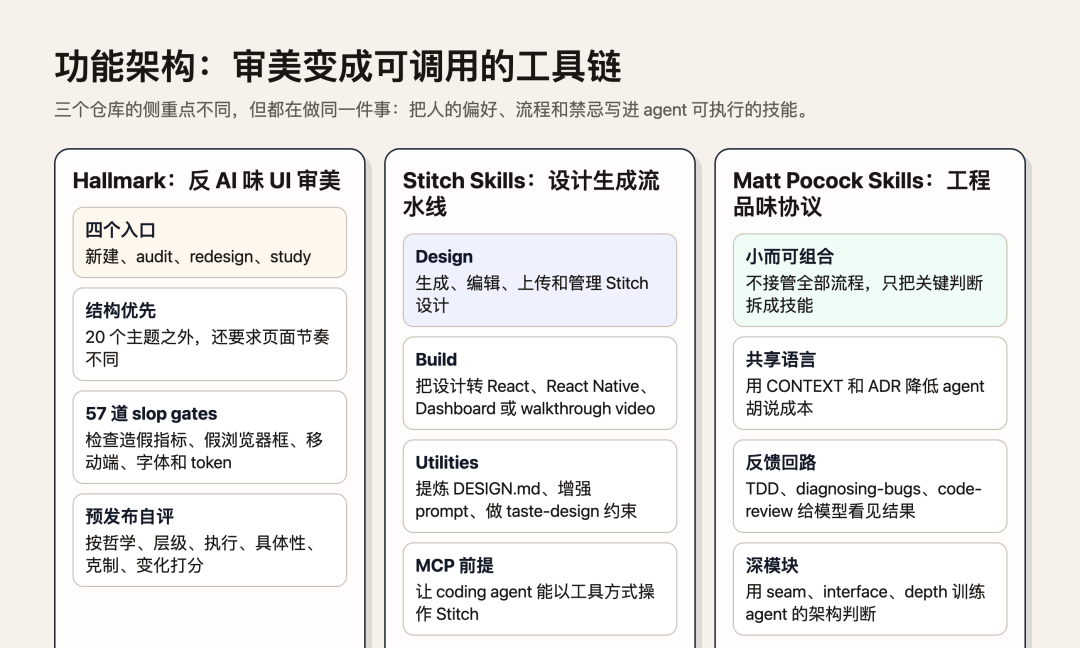Screen dimensions: 1080x648
Task: Select the heading Matt Pocock Skills：工程品味协议
Action: pos(862,194)
